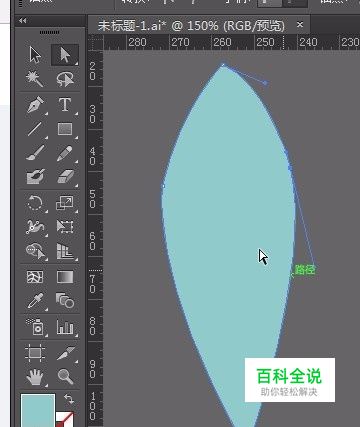Choose the Hand tool
Image resolution: width=360 pixels, height=427 pixels.
coord(35,377)
